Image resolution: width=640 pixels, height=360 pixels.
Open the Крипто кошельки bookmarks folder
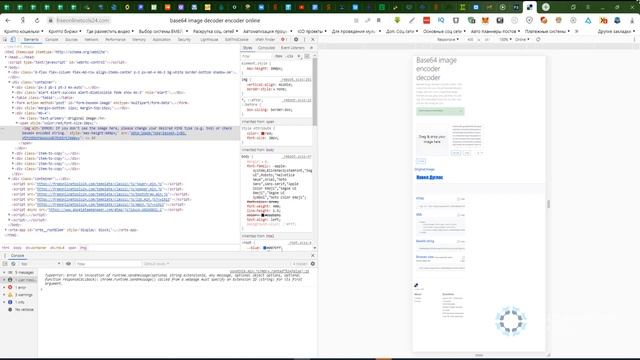23,31
